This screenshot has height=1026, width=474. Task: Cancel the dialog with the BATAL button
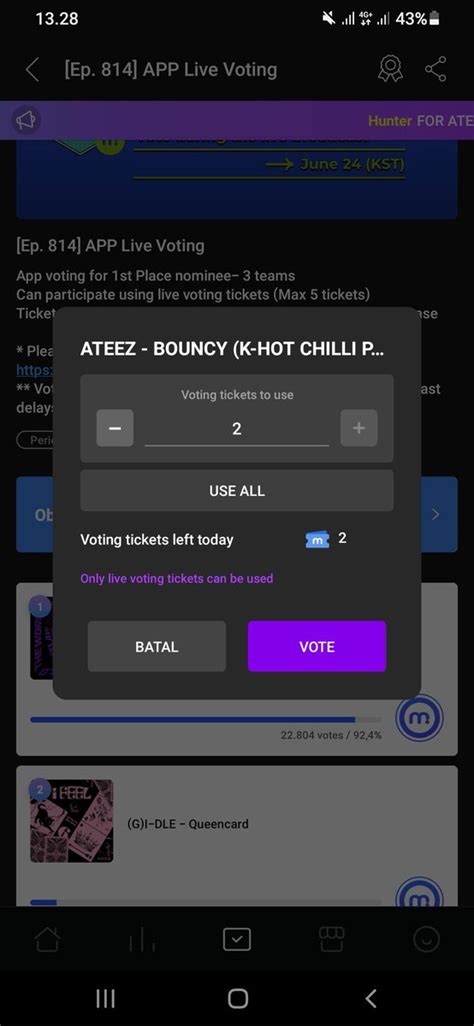coord(157,646)
